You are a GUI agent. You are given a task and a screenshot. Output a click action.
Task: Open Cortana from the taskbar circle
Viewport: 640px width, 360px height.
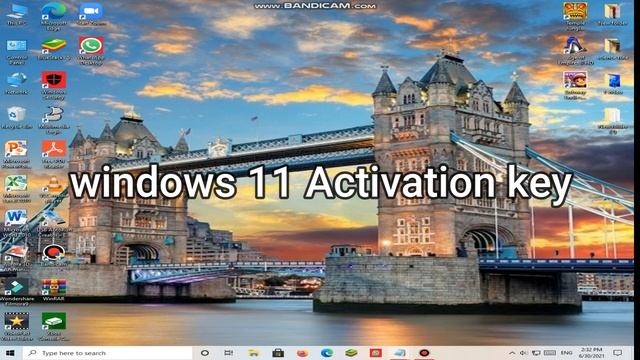pos(205,353)
